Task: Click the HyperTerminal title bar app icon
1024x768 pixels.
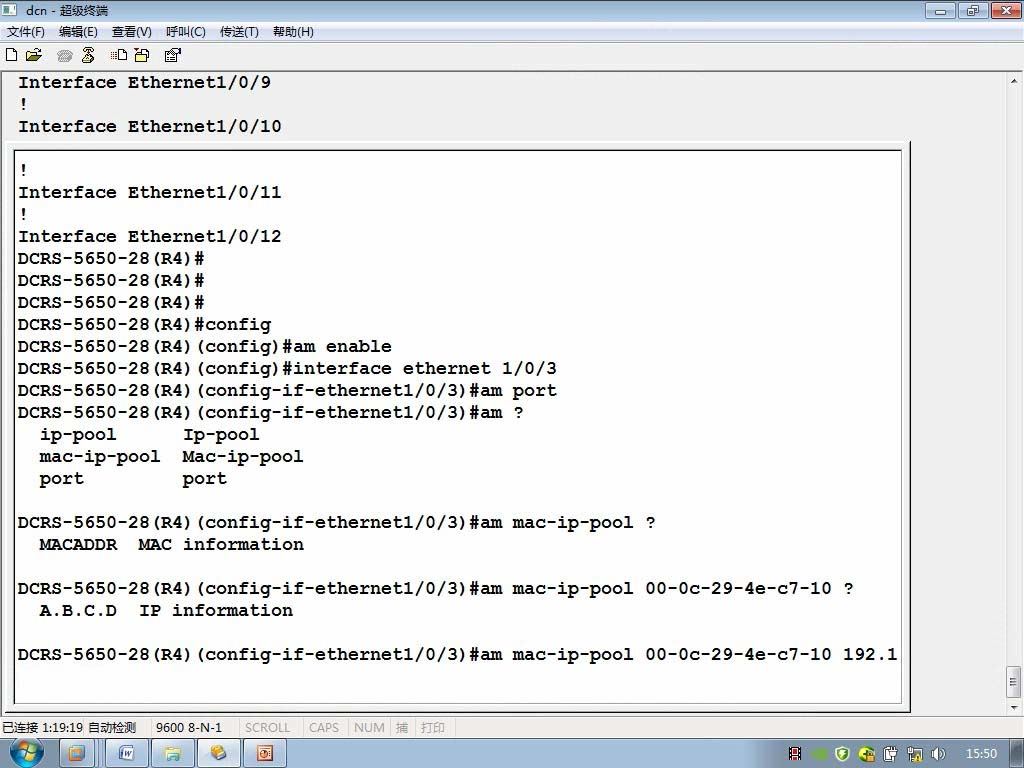Action: [9, 10]
